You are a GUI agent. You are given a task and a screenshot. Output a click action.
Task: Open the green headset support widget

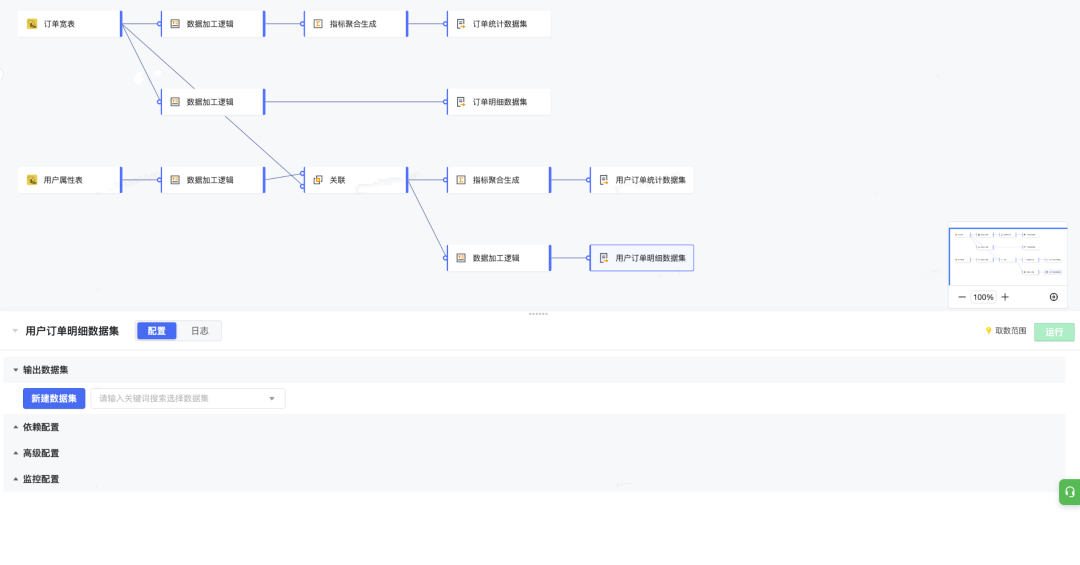coord(1069,492)
